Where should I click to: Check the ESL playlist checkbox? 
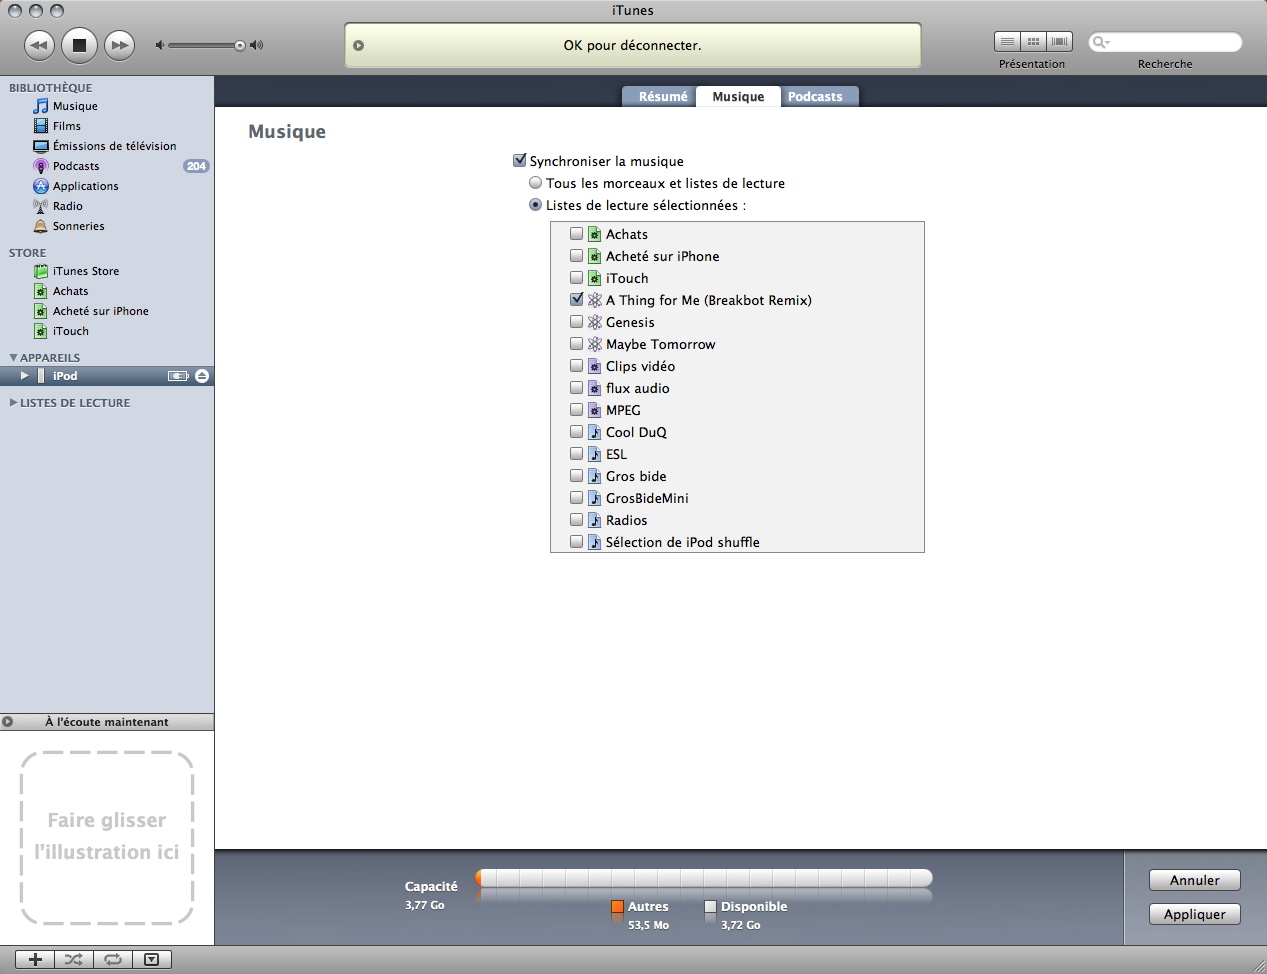pos(576,453)
